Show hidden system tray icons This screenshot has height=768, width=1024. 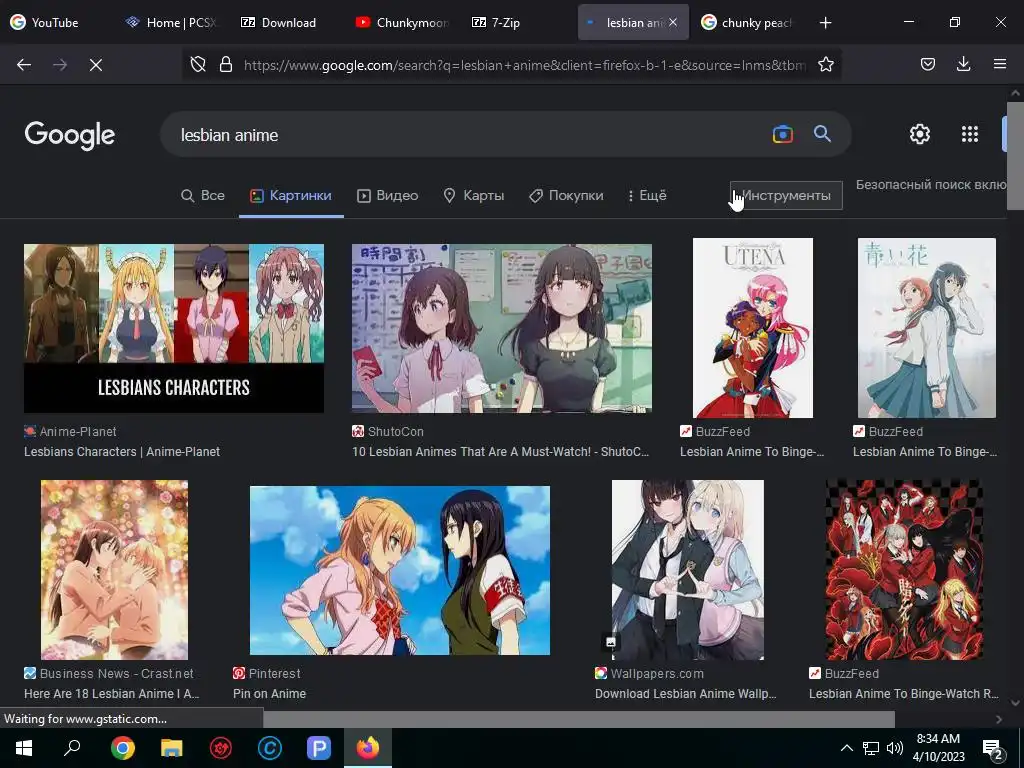[846, 748]
